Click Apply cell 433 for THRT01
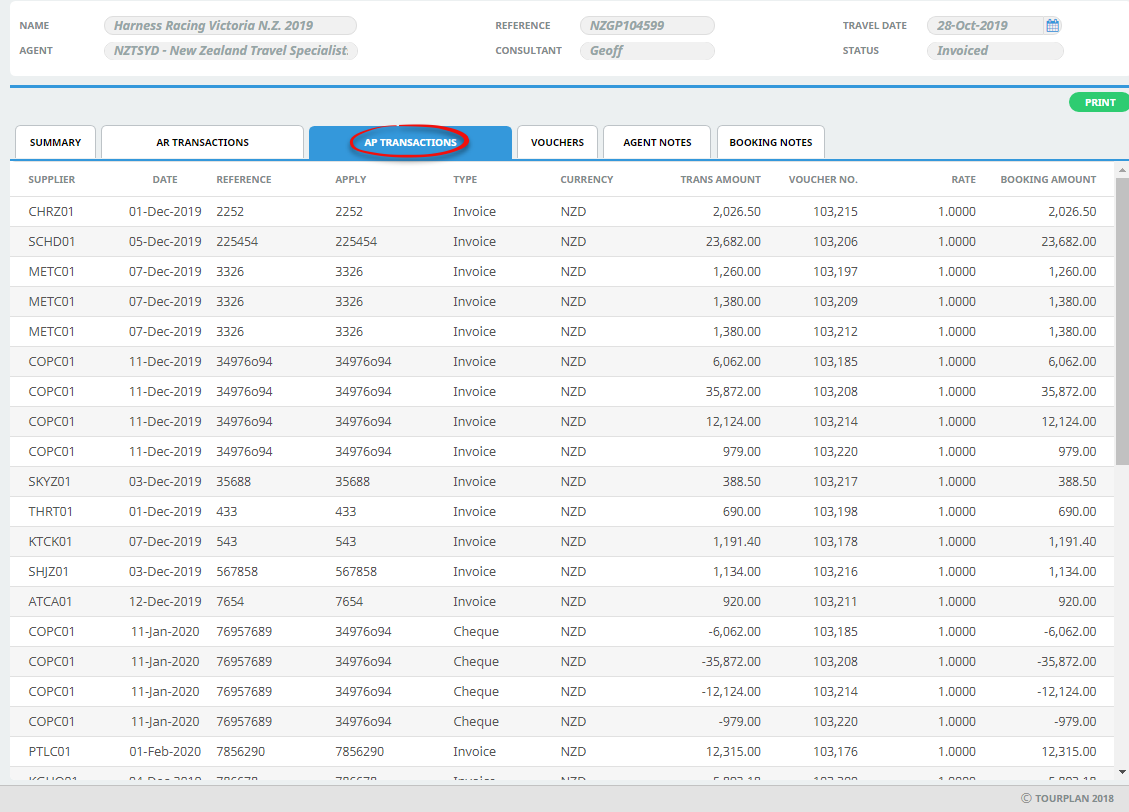The width and height of the screenshot is (1129, 812). click(346, 512)
